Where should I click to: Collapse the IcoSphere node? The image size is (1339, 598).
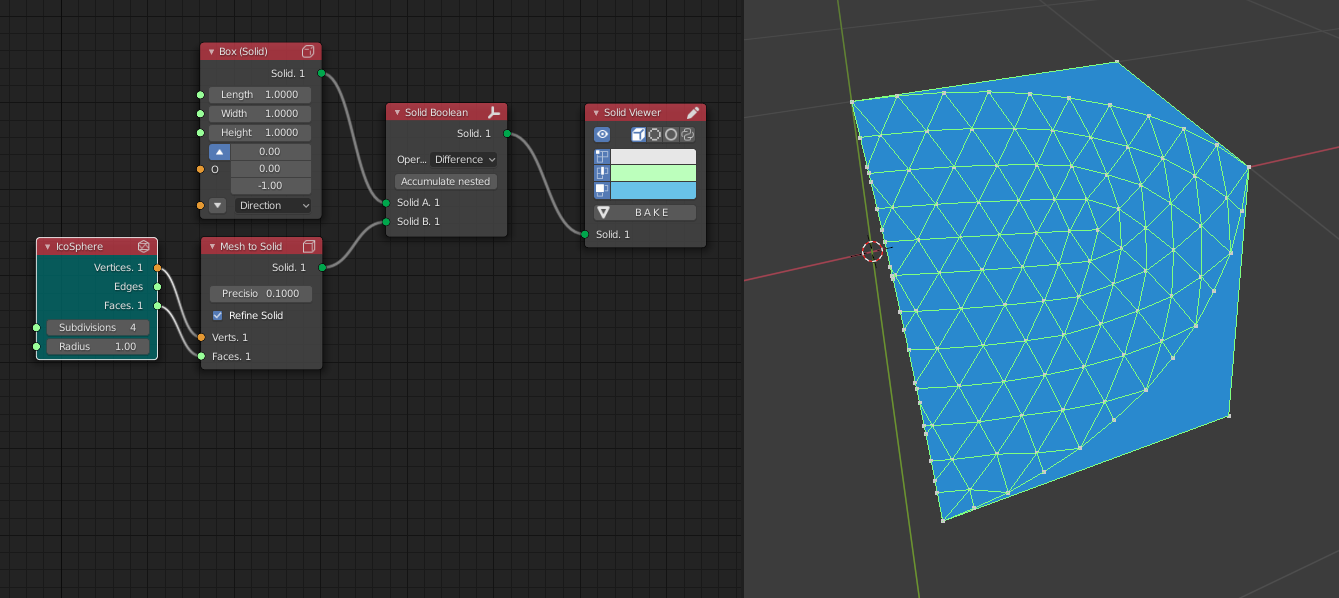coord(47,246)
